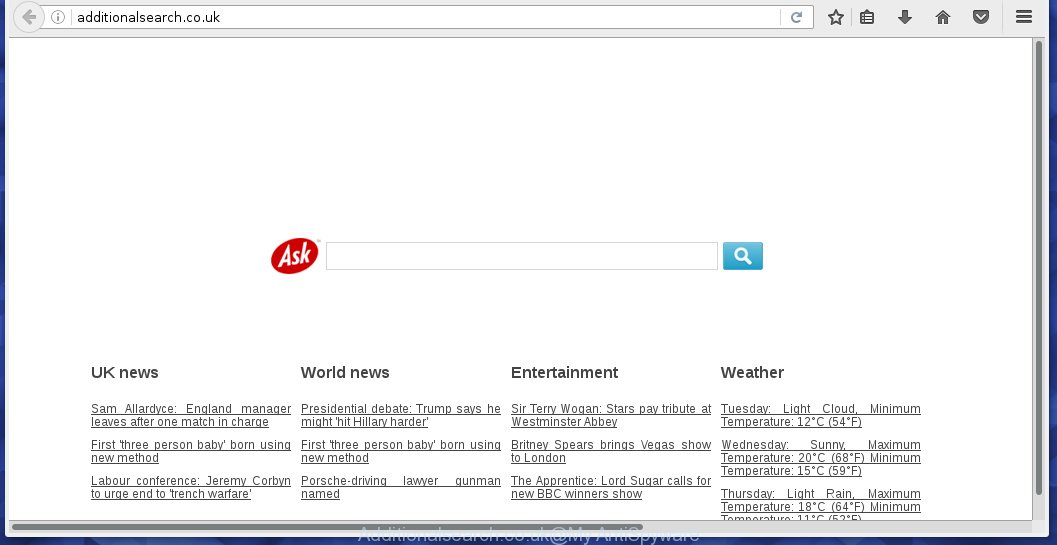Image resolution: width=1057 pixels, height=545 pixels.
Task: Open Sir Terry Wogan tribute link
Action: point(611,415)
